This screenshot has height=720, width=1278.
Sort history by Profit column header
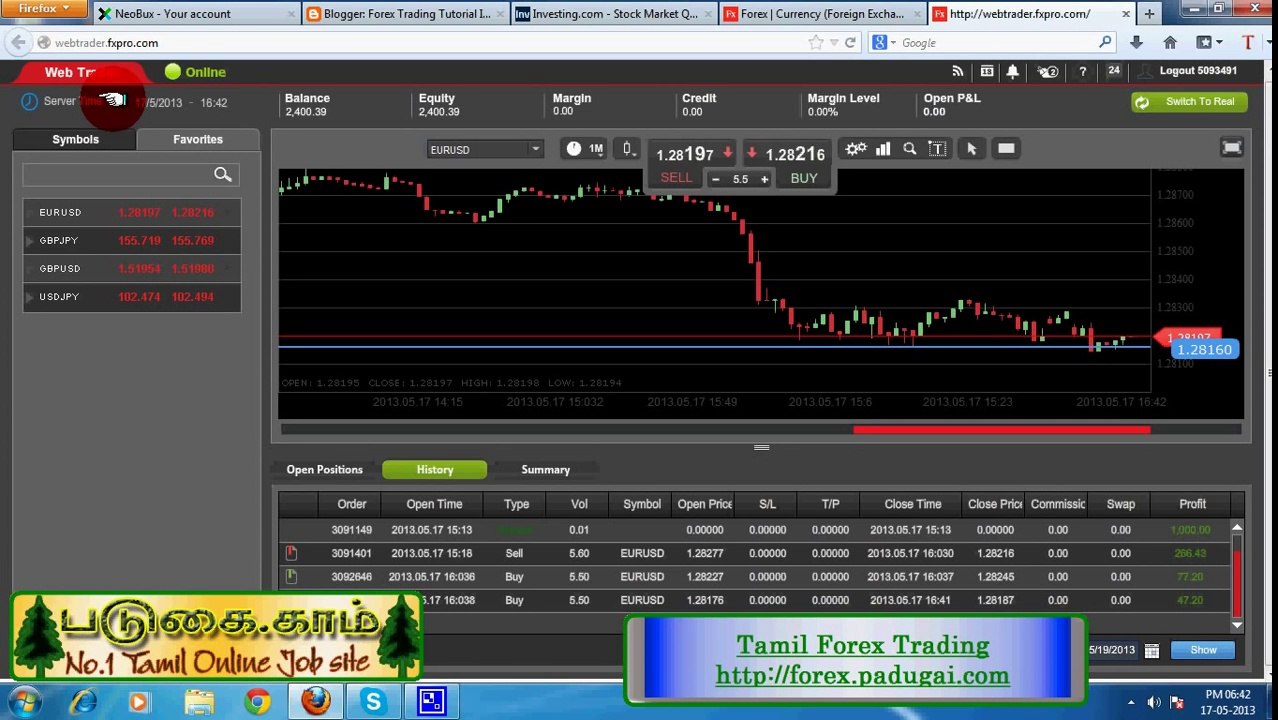(1192, 504)
